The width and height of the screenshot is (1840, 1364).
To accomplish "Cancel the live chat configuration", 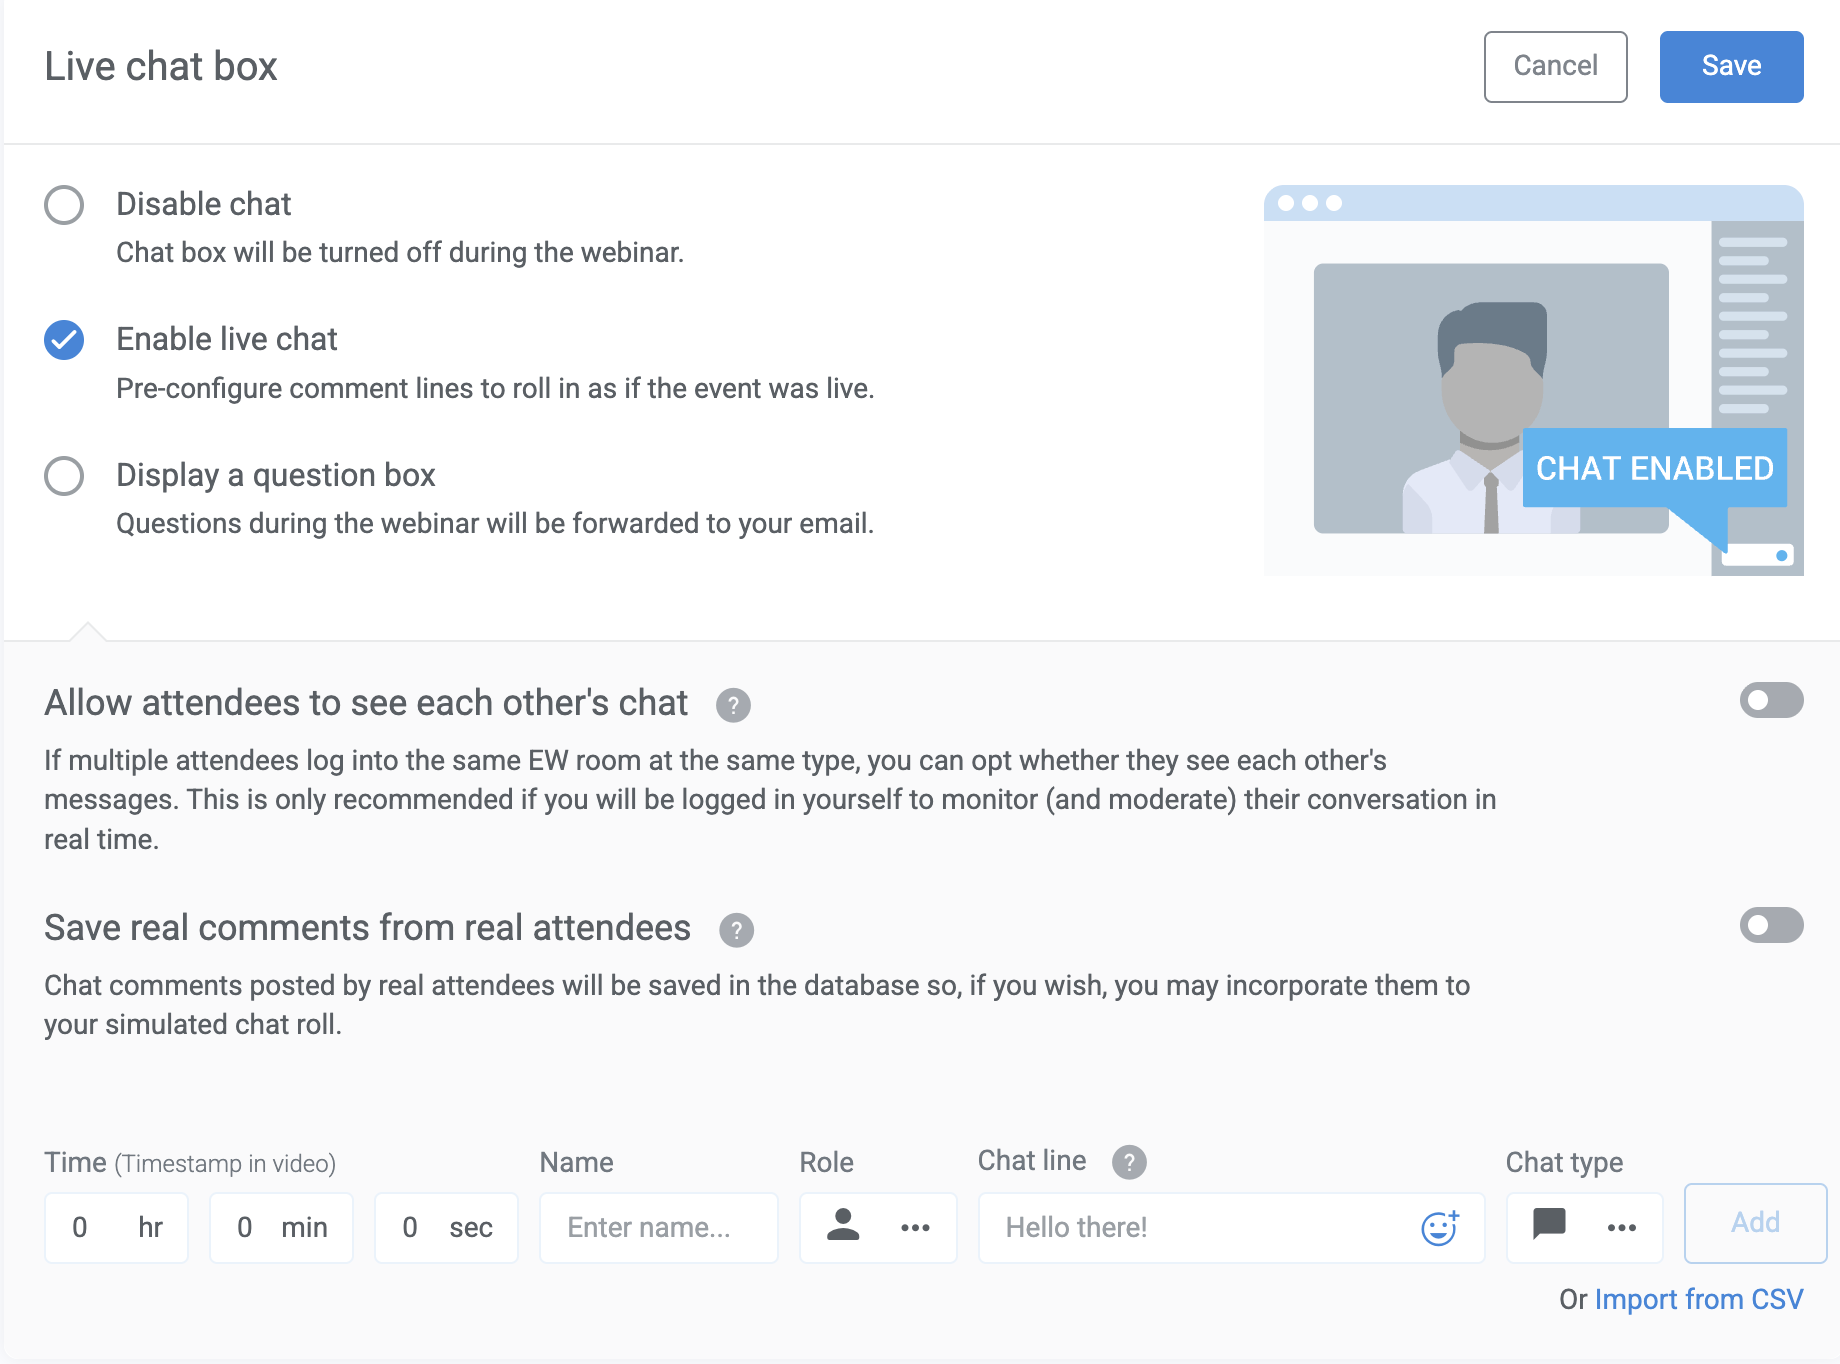I will 1555,66.
